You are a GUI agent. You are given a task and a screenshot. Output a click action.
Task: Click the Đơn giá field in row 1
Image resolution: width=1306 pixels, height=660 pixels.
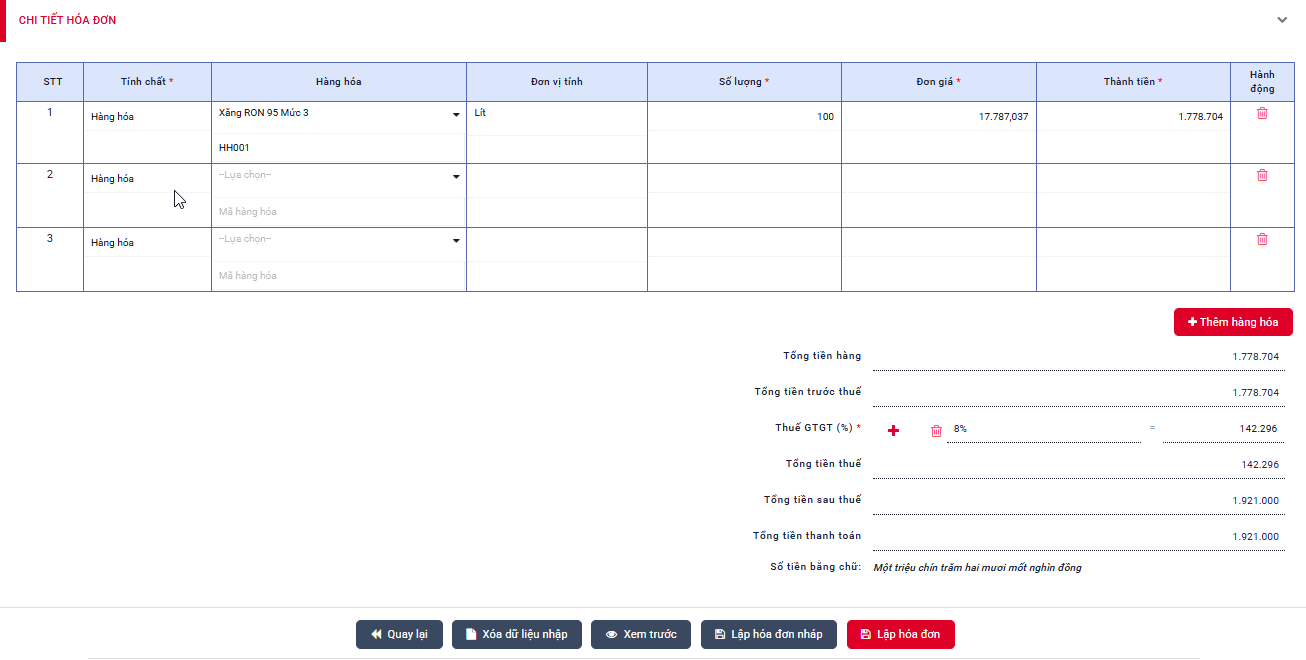pyautogui.click(x=938, y=117)
